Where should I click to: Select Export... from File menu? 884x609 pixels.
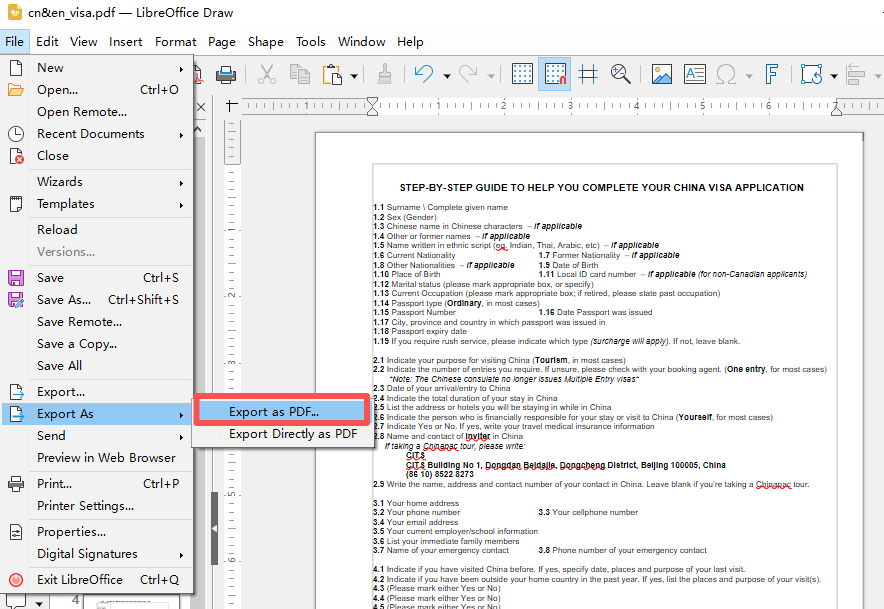(97, 391)
